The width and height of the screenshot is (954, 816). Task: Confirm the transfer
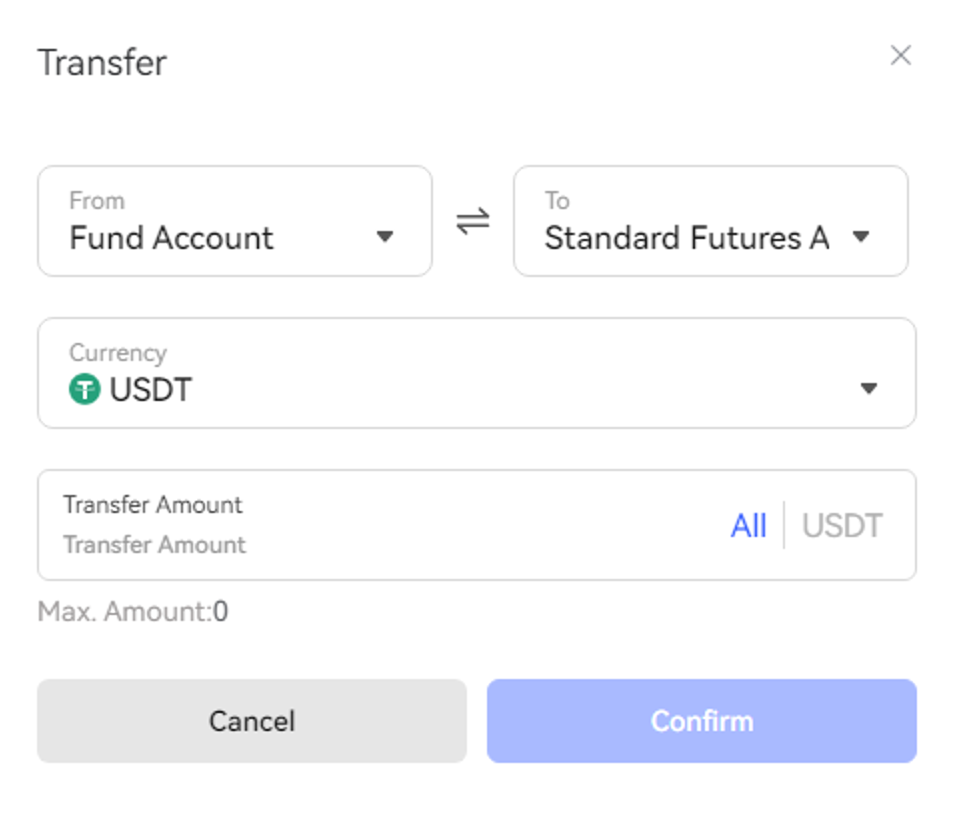[701, 721]
